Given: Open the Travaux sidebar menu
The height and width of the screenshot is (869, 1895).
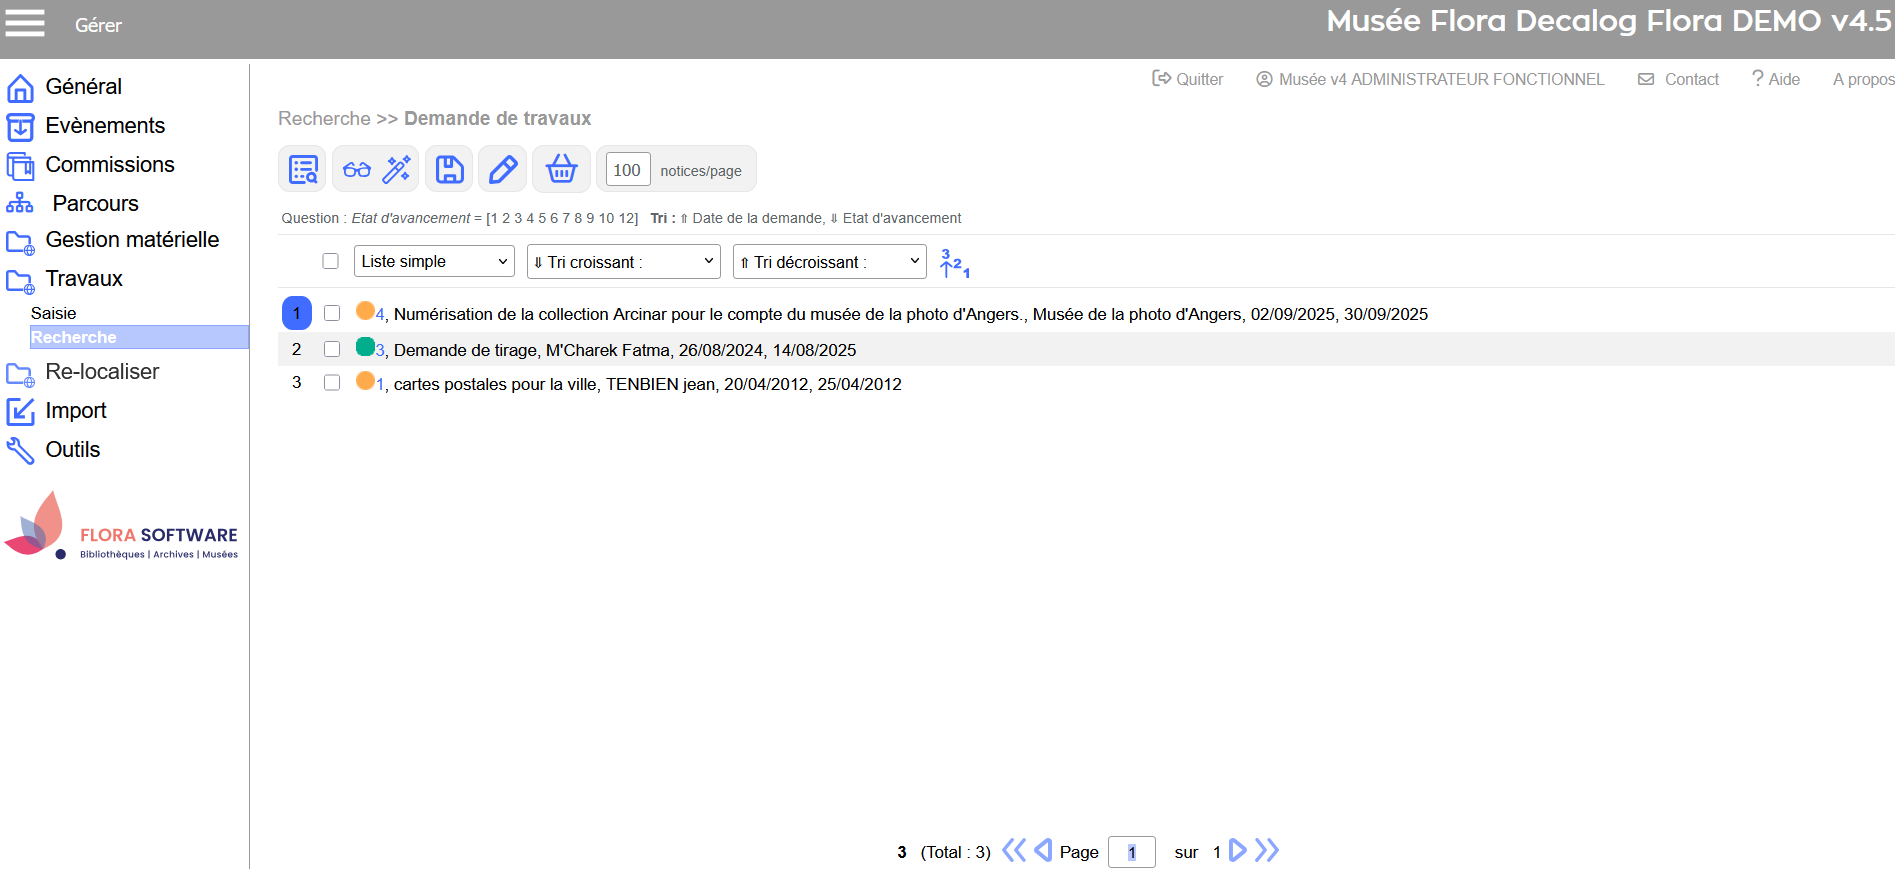Looking at the screenshot, I should (83, 279).
